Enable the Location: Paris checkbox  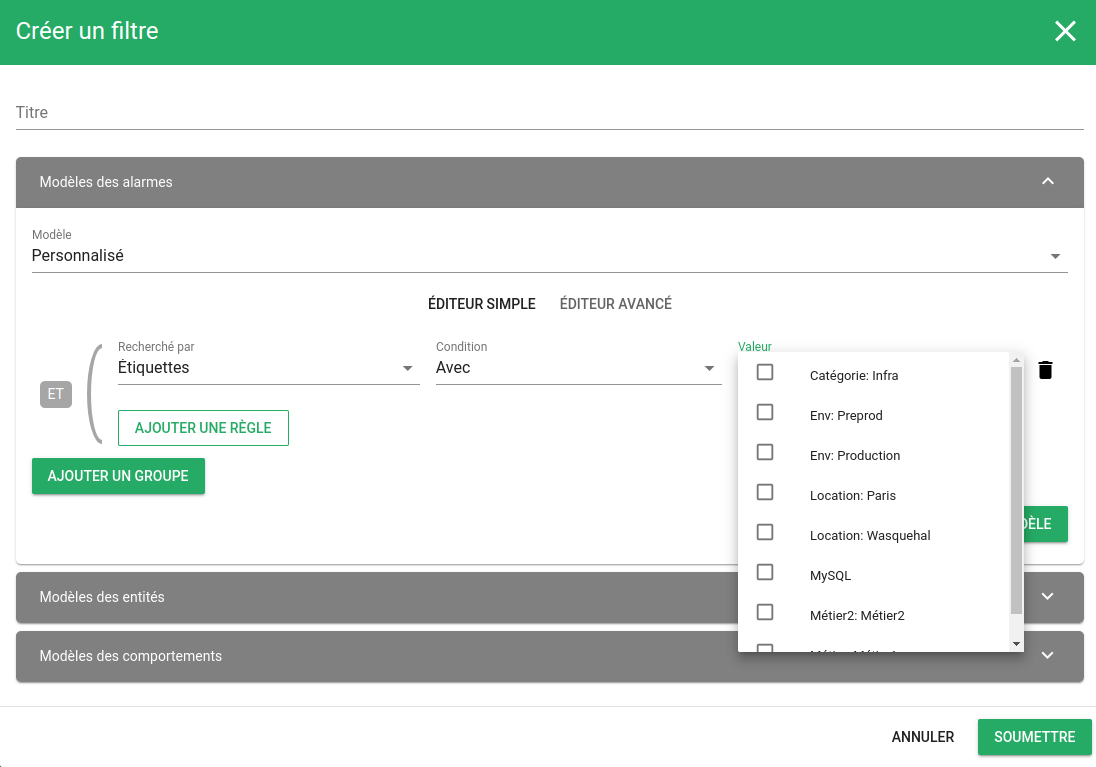pyautogui.click(x=765, y=492)
